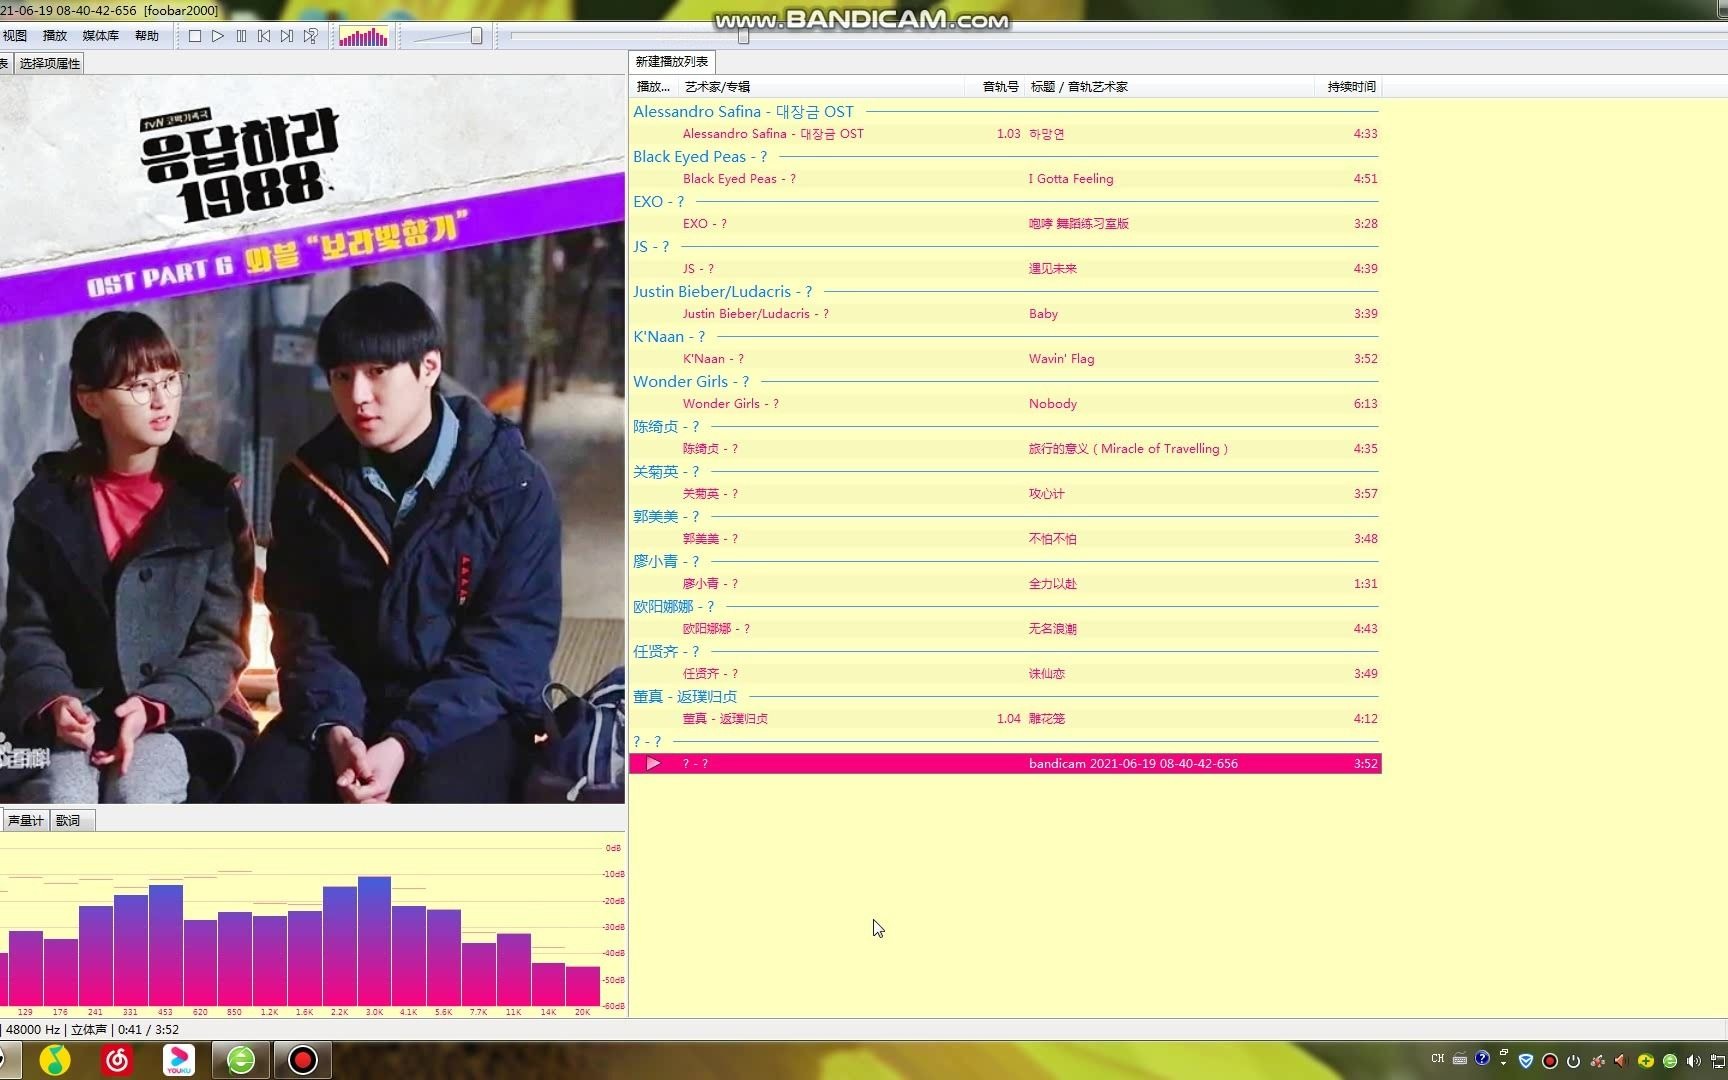1728x1080 pixels.
Task: Open Youku from the taskbar
Action: coord(179,1060)
